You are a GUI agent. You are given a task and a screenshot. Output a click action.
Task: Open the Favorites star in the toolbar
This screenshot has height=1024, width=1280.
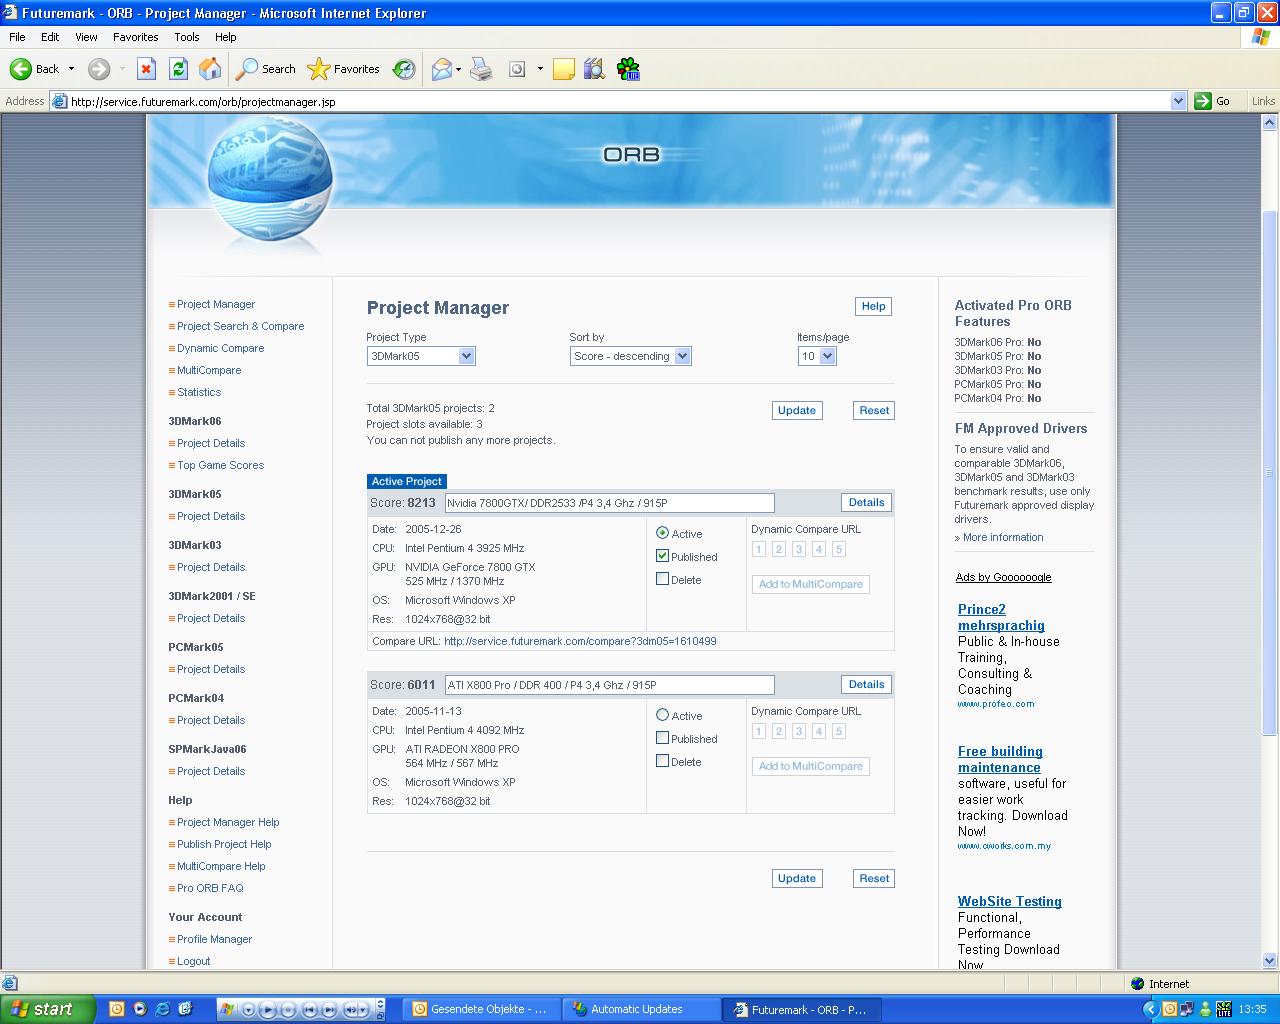pos(344,69)
